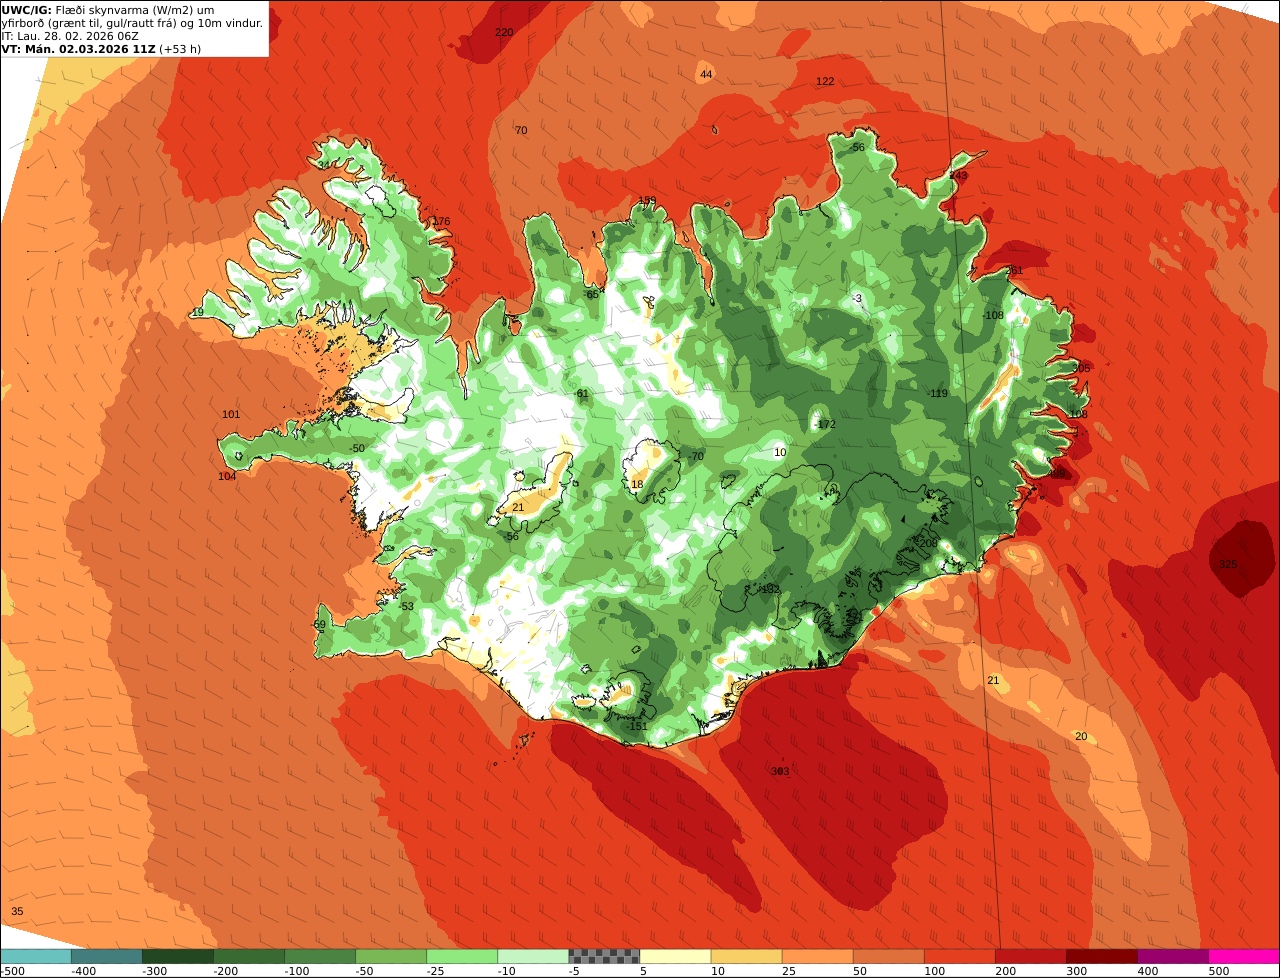Click the map value 325 in the dark red area
Viewport: 1280px width, 978px height.
coord(1228,565)
